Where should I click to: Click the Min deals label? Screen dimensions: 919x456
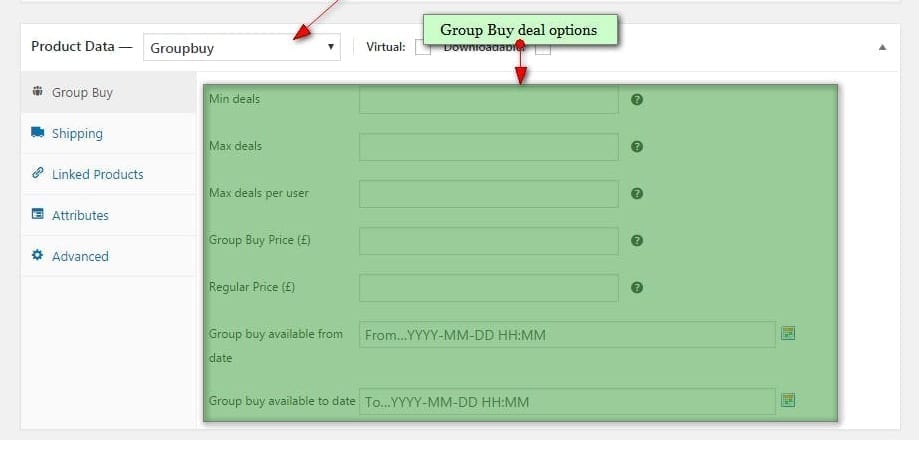point(234,99)
